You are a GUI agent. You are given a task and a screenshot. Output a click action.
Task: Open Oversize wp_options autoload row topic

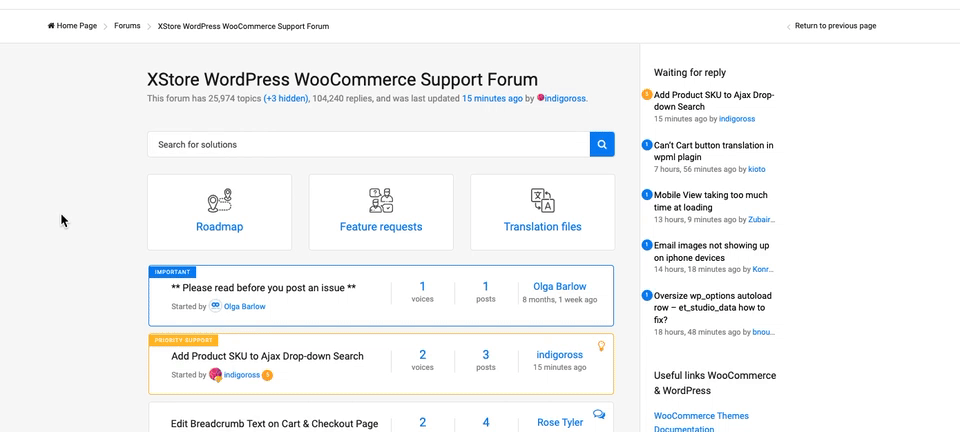[713, 307]
